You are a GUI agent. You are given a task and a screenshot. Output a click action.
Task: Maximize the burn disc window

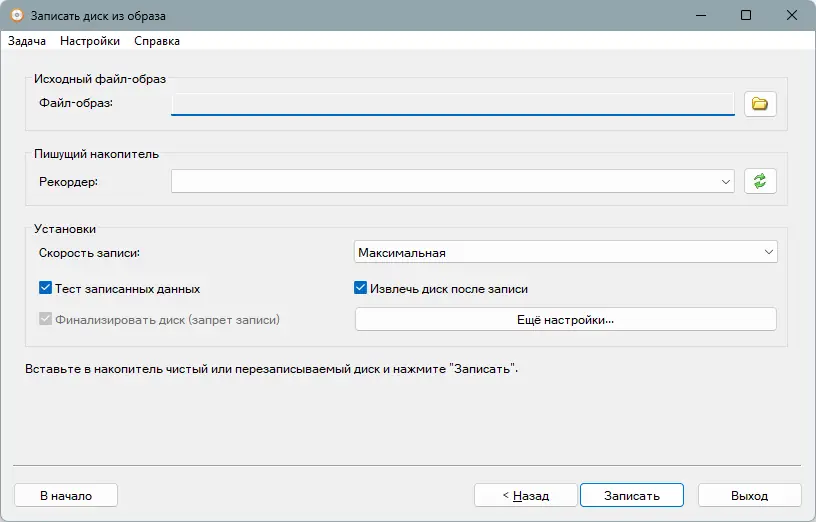click(746, 16)
